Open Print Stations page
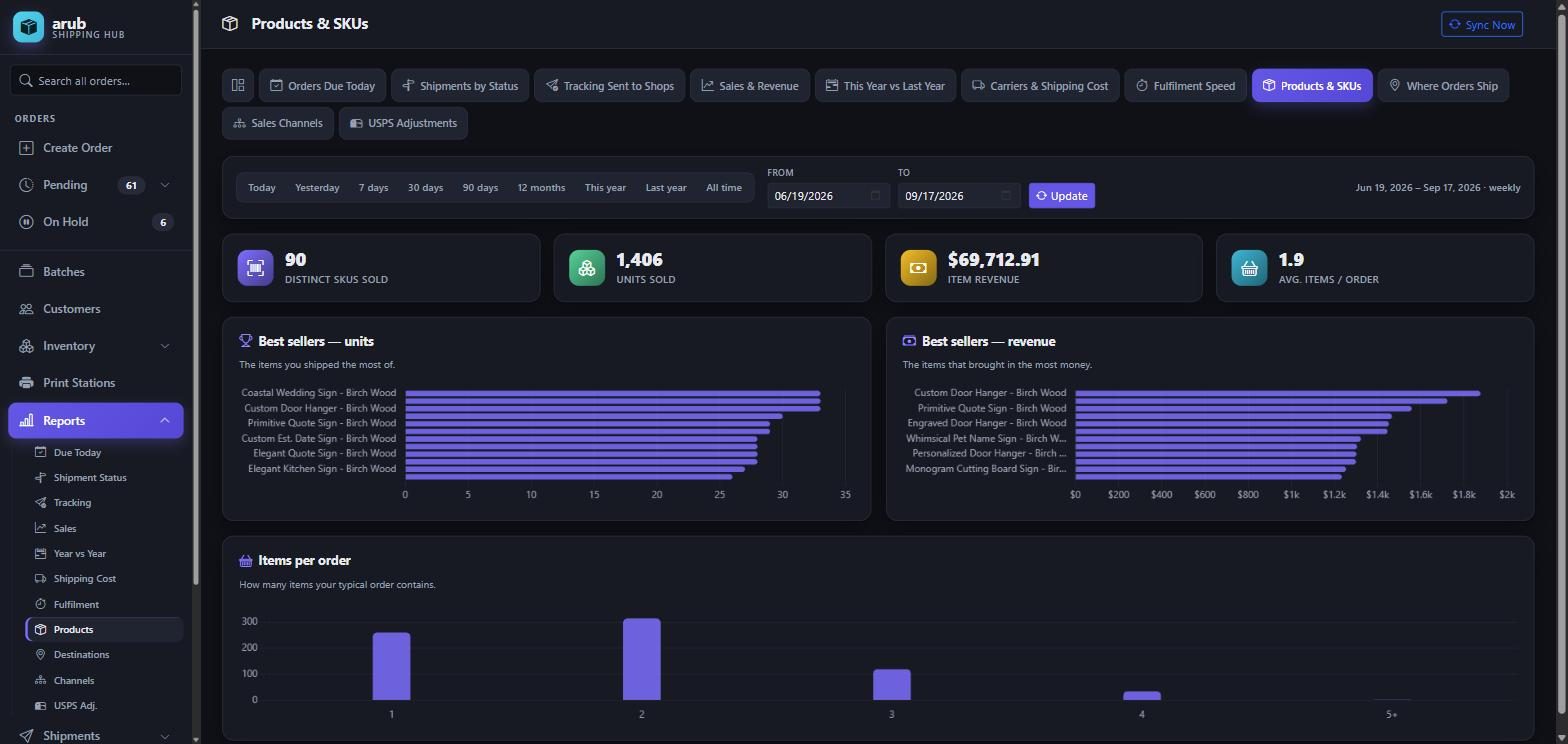Image resolution: width=1568 pixels, height=744 pixels. [x=96, y=383]
